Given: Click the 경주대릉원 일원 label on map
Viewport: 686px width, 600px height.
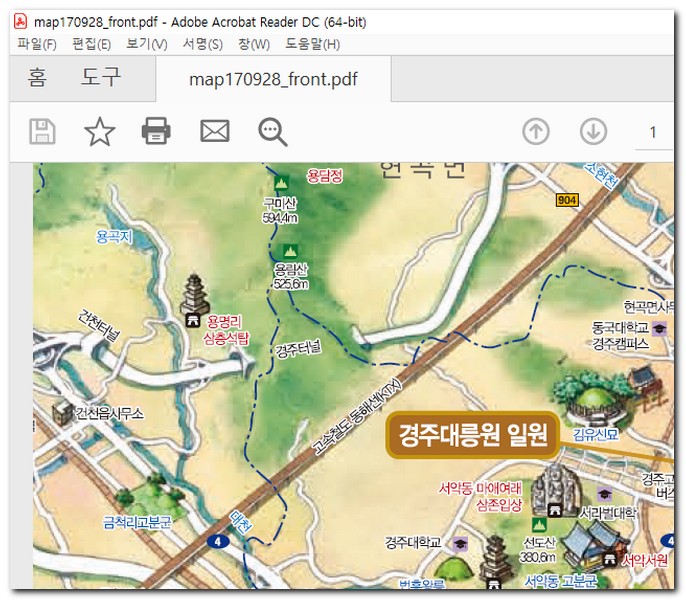Looking at the screenshot, I should [473, 436].
